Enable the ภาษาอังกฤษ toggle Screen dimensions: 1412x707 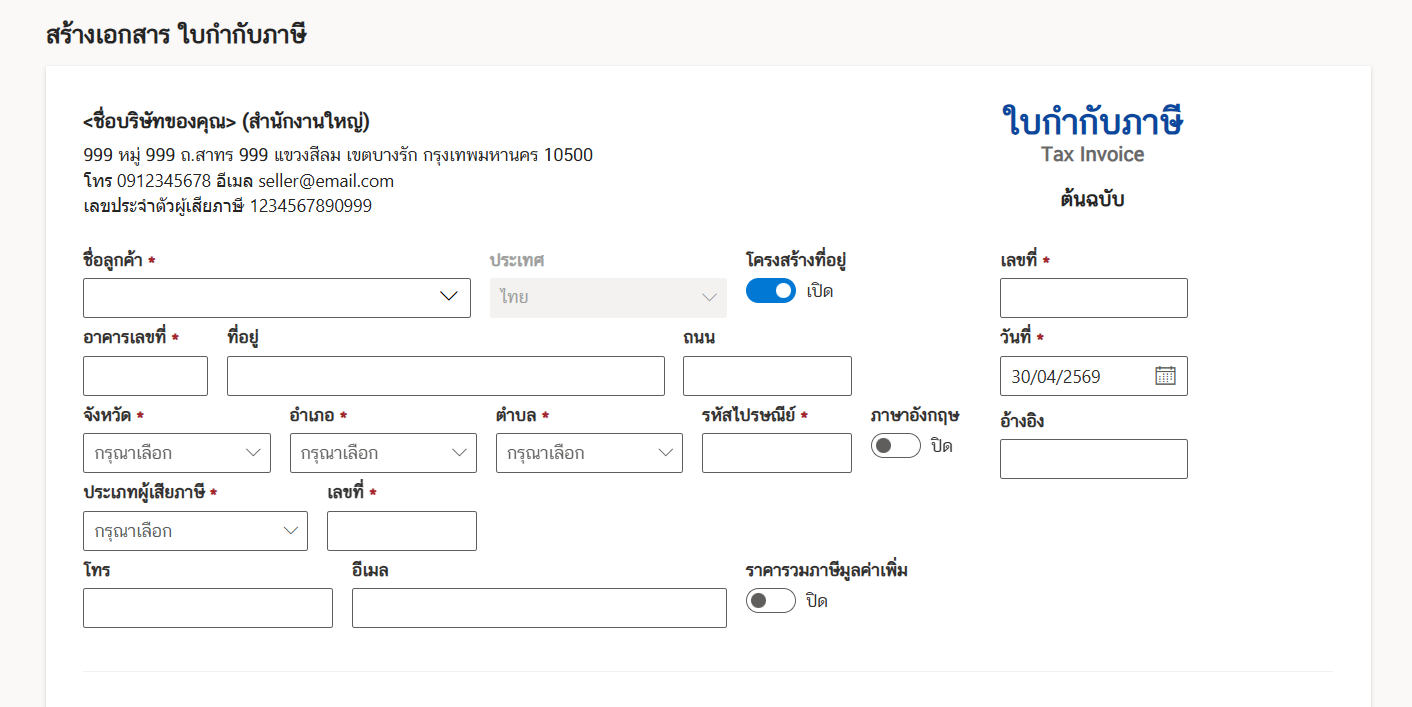point(895,446)
